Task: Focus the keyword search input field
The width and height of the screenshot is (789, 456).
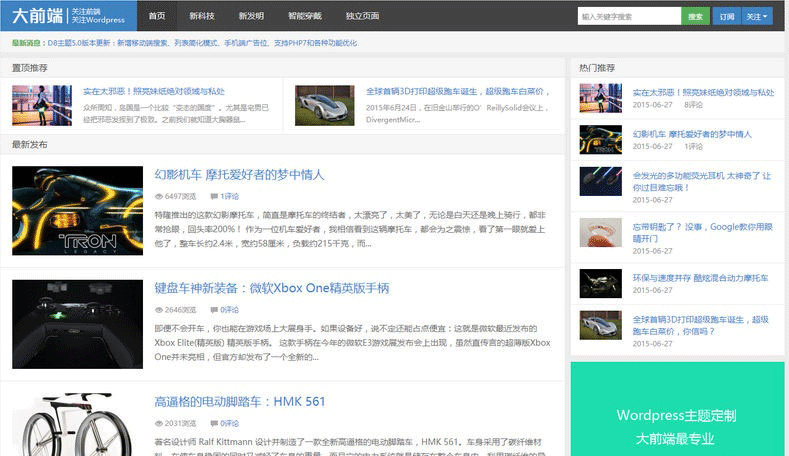Action: 629,16
